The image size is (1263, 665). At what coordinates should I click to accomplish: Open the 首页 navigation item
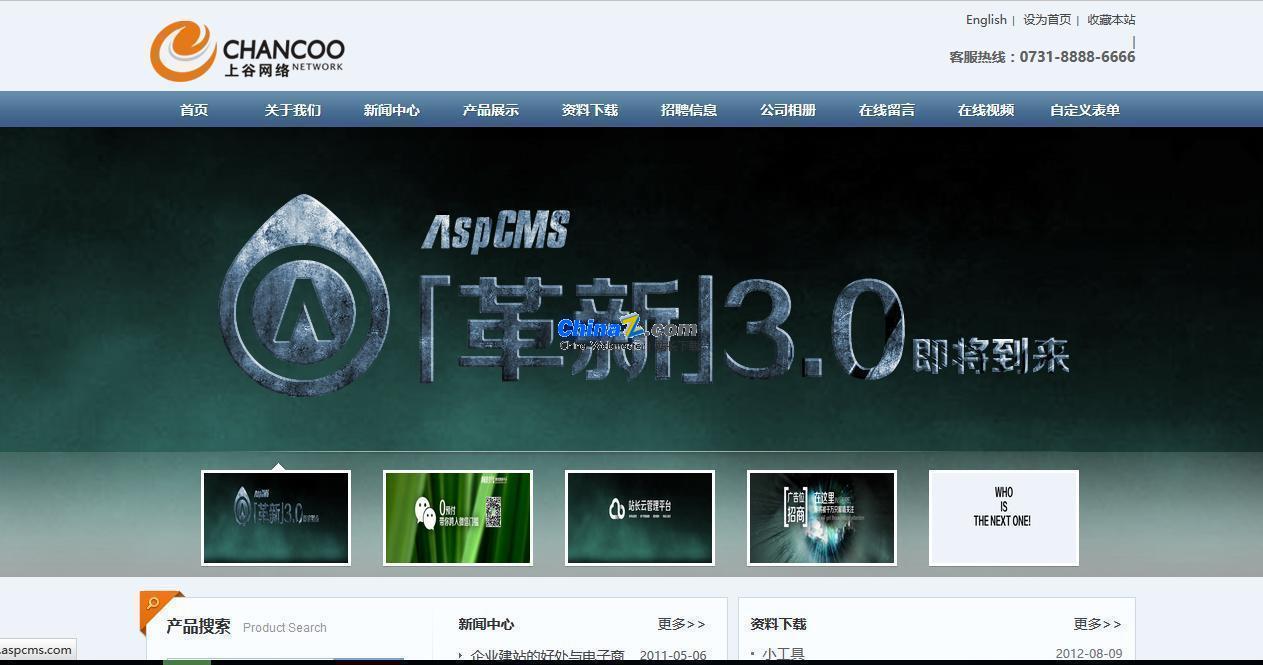tap(194, 110)
